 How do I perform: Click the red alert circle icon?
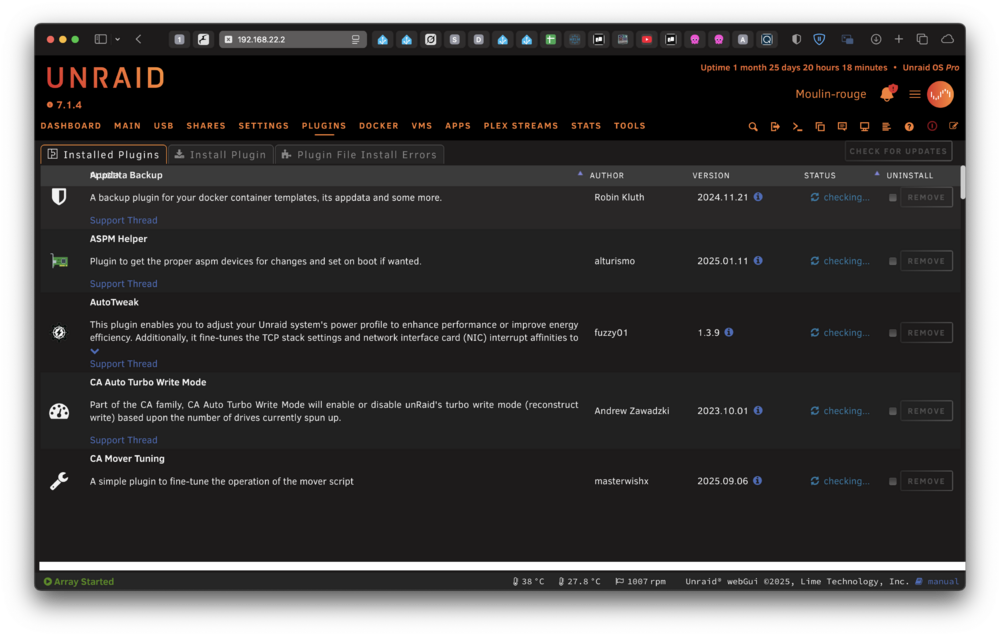(x=932, y=126)
